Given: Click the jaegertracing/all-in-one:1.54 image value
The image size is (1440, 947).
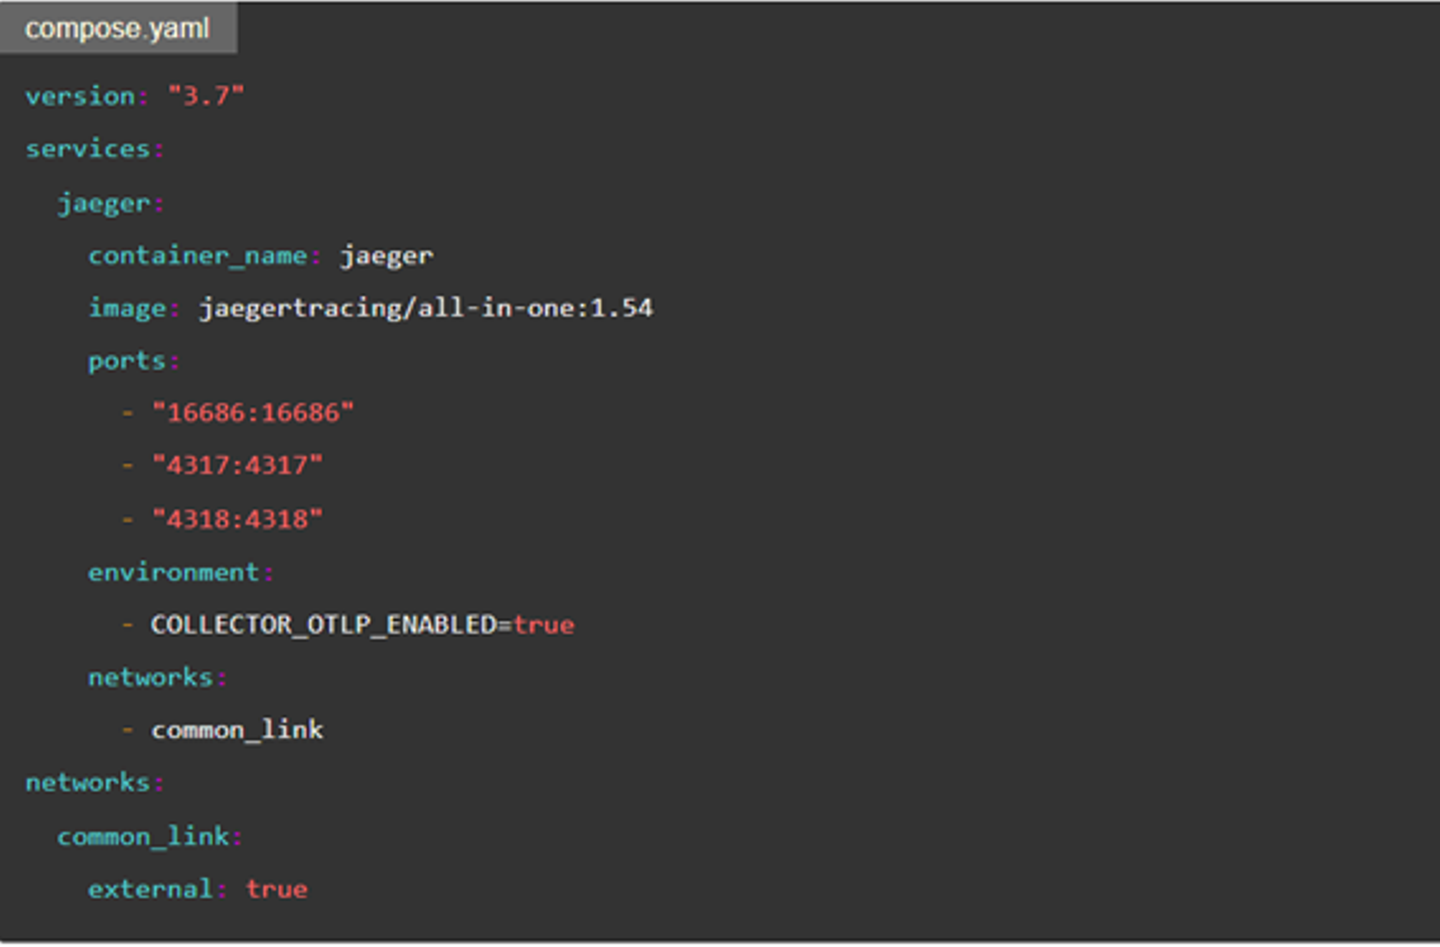Looking at the screenshot, I should pyautogui.click(x=426, y=308).
